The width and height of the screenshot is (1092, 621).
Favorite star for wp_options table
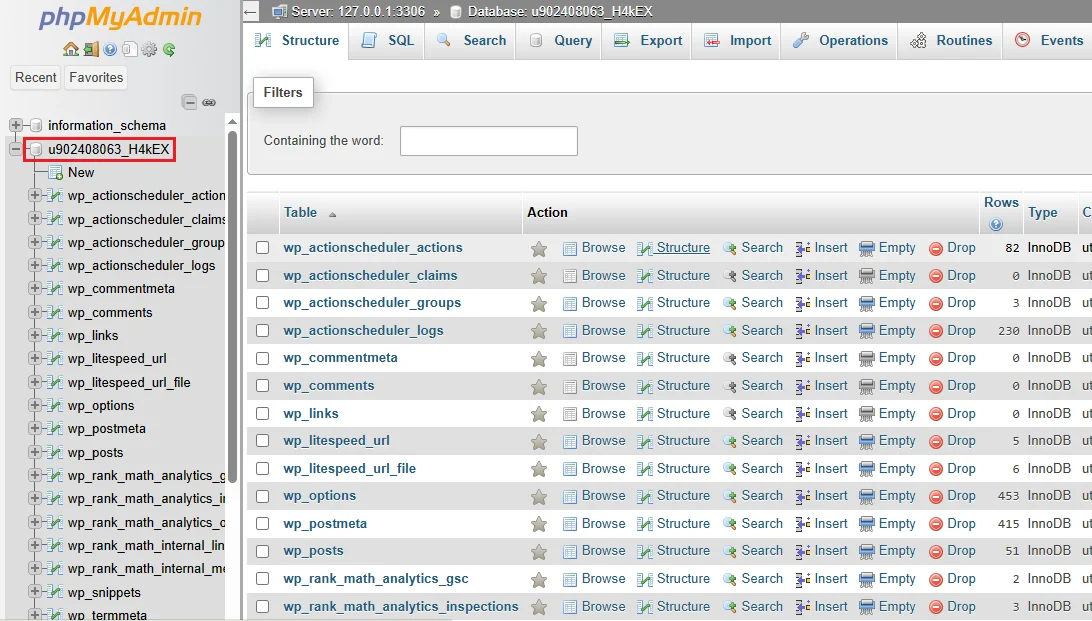[x=538, y=496]
